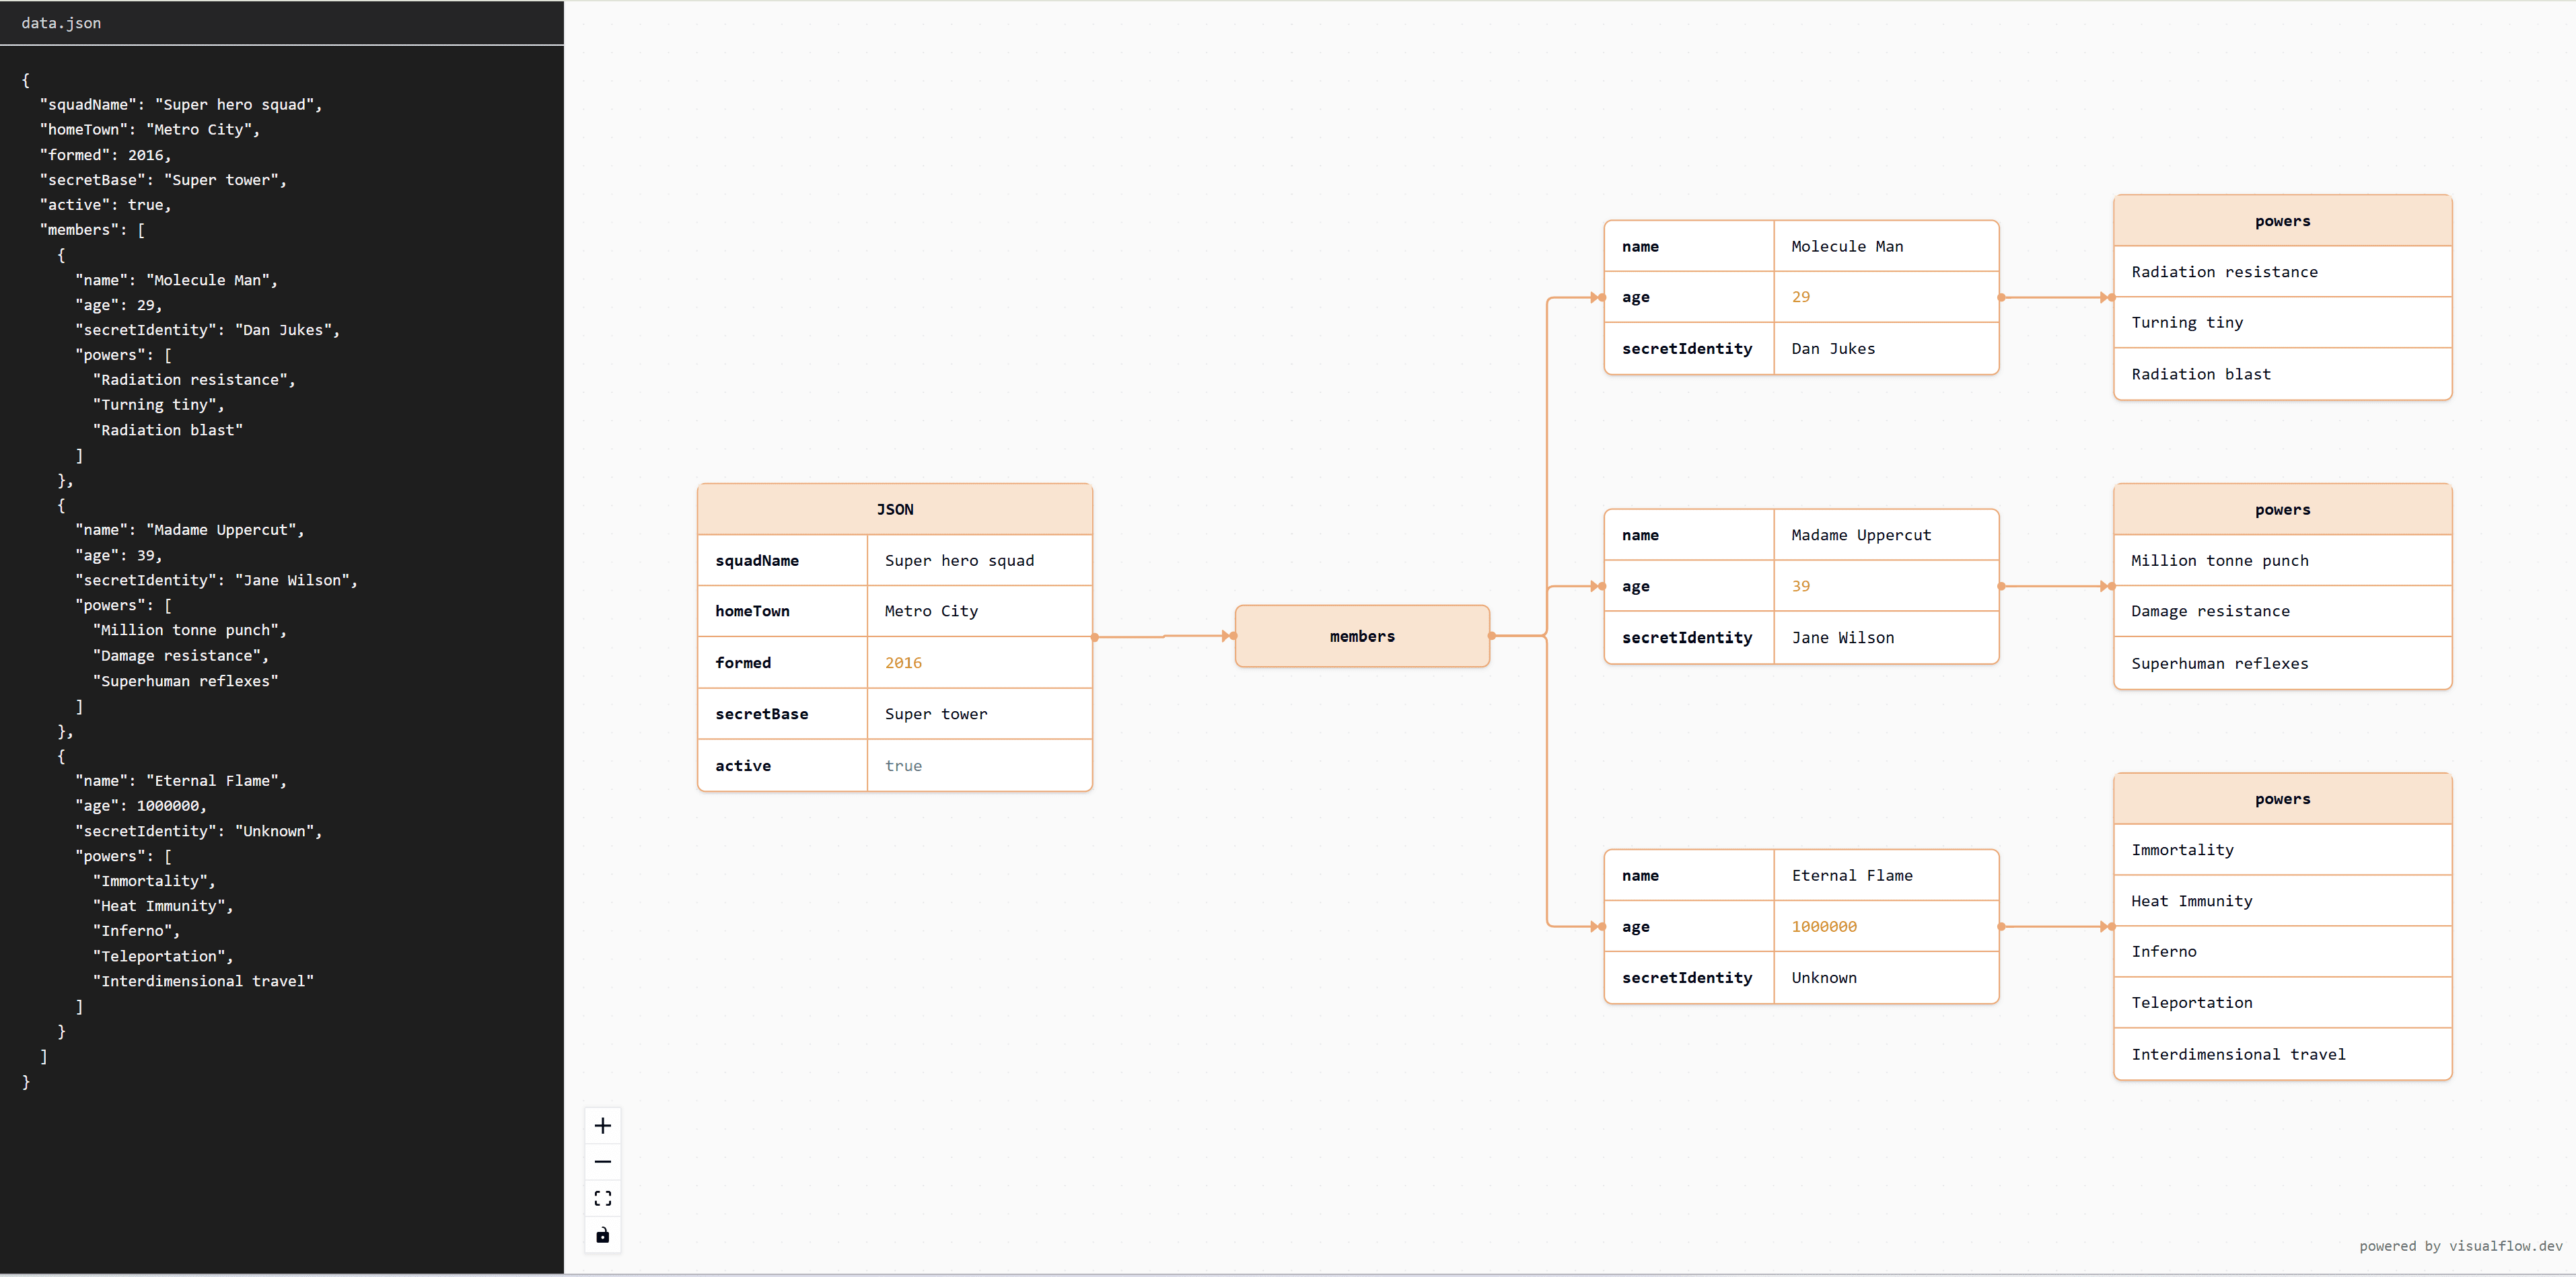Click the 'Immortality' power row

pos(2282,850)
